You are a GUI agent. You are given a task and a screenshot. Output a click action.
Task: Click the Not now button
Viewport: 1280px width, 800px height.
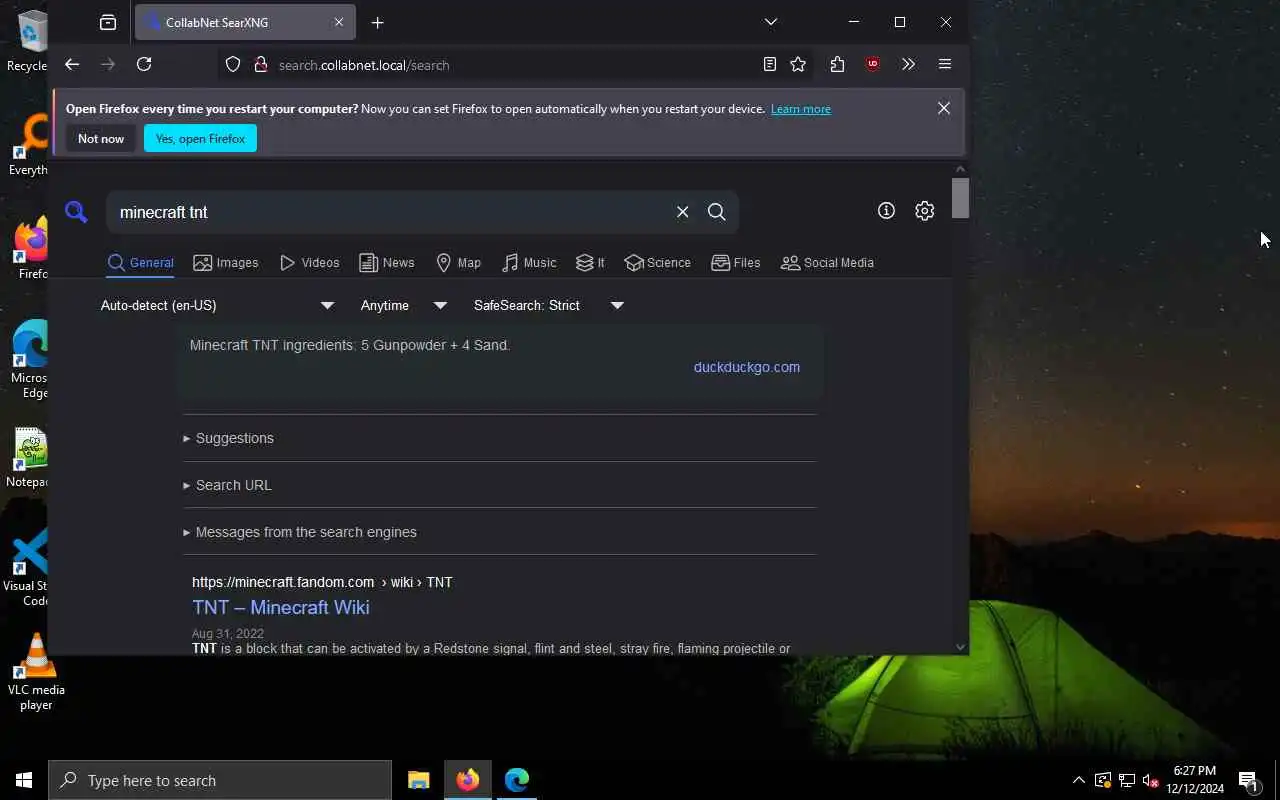pos(101,138)
